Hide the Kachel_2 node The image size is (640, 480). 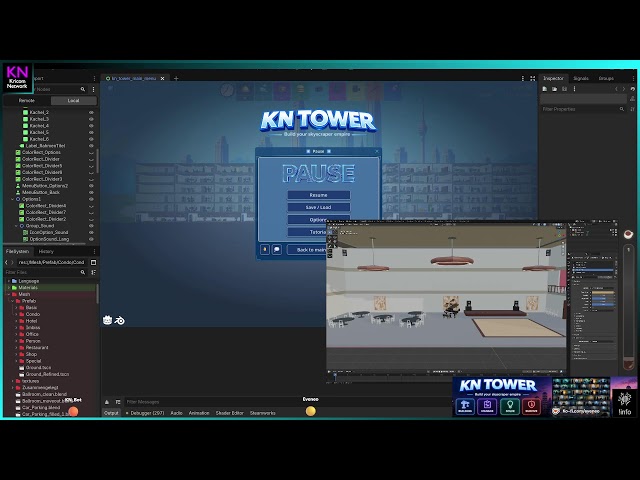[x=91, y=112]
